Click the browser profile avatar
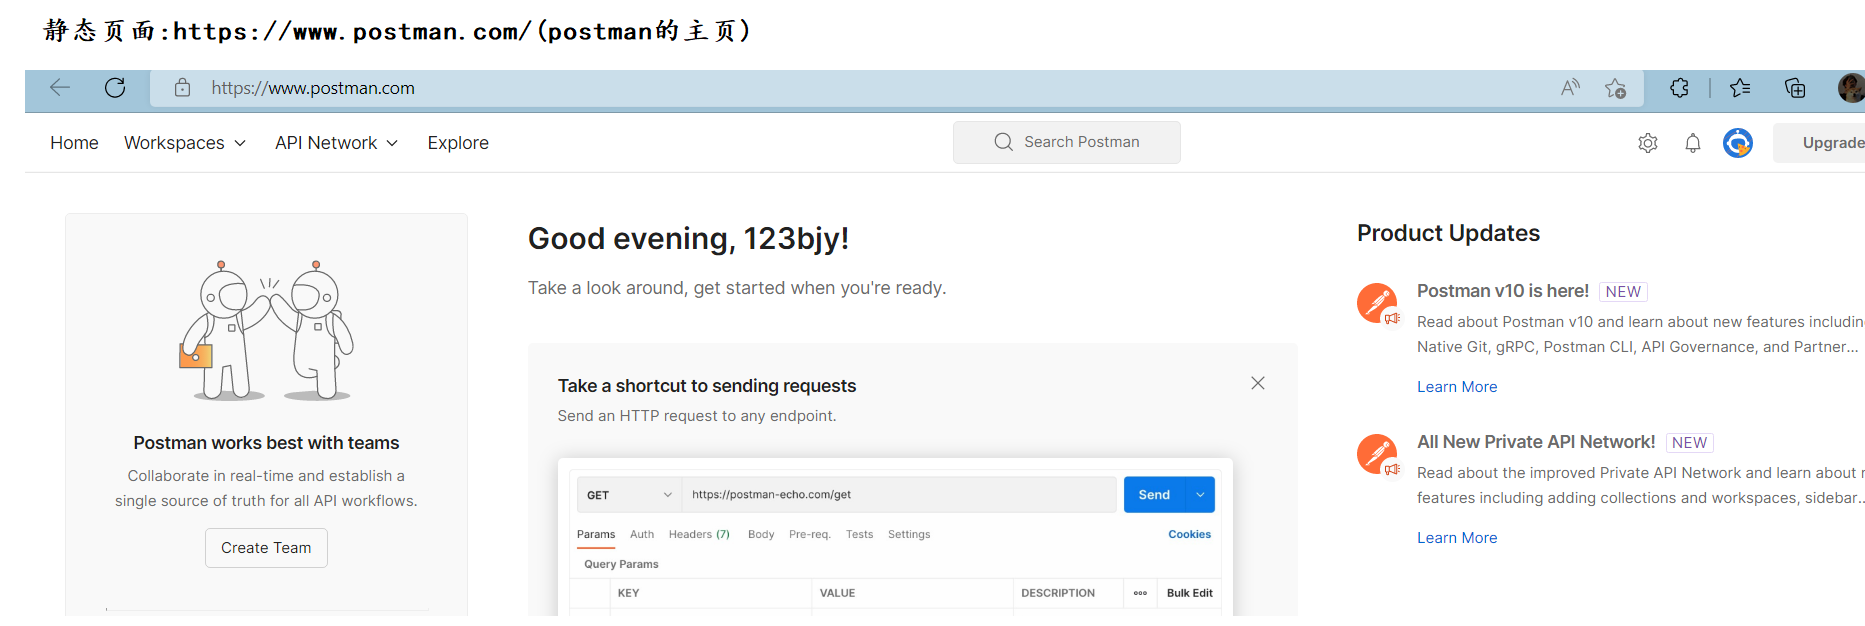1865x626 pixels. [1851, 88]
